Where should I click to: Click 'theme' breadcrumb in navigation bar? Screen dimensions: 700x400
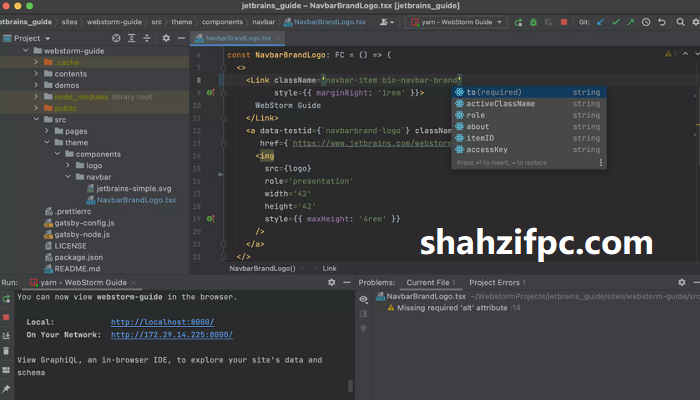[x=182, y=22]
